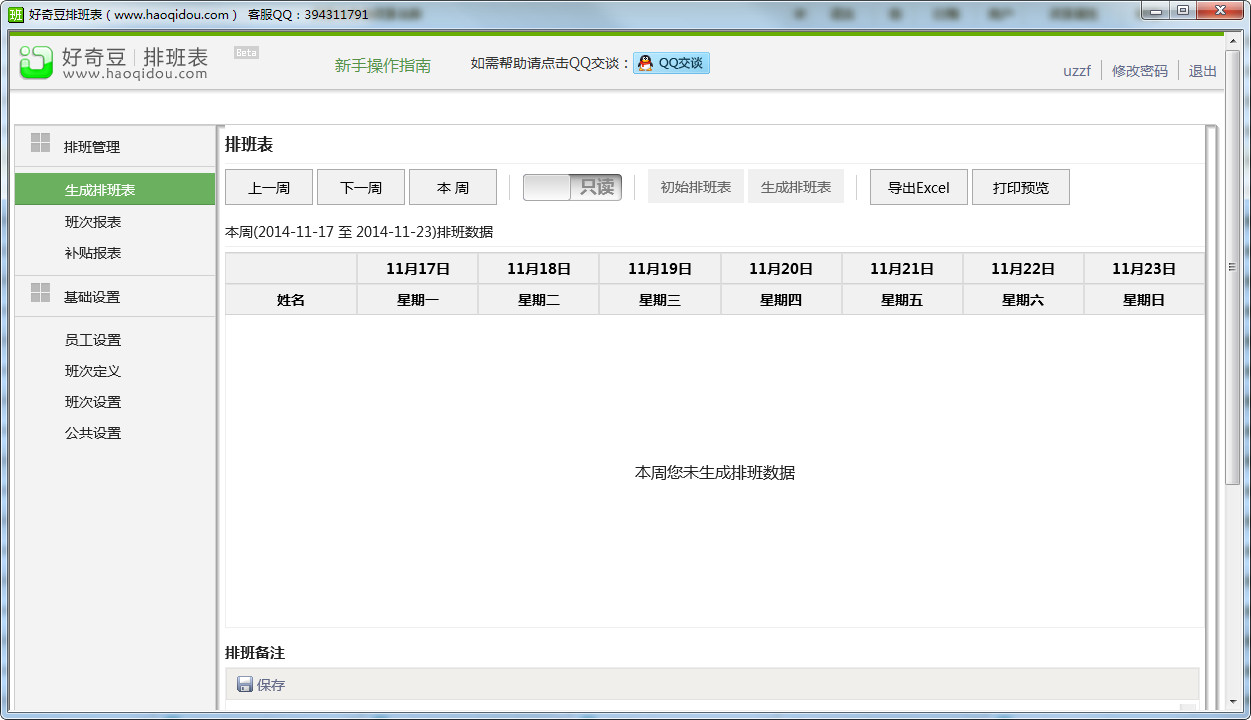Click 下一周 to view next week

click(x=360, y=187)
